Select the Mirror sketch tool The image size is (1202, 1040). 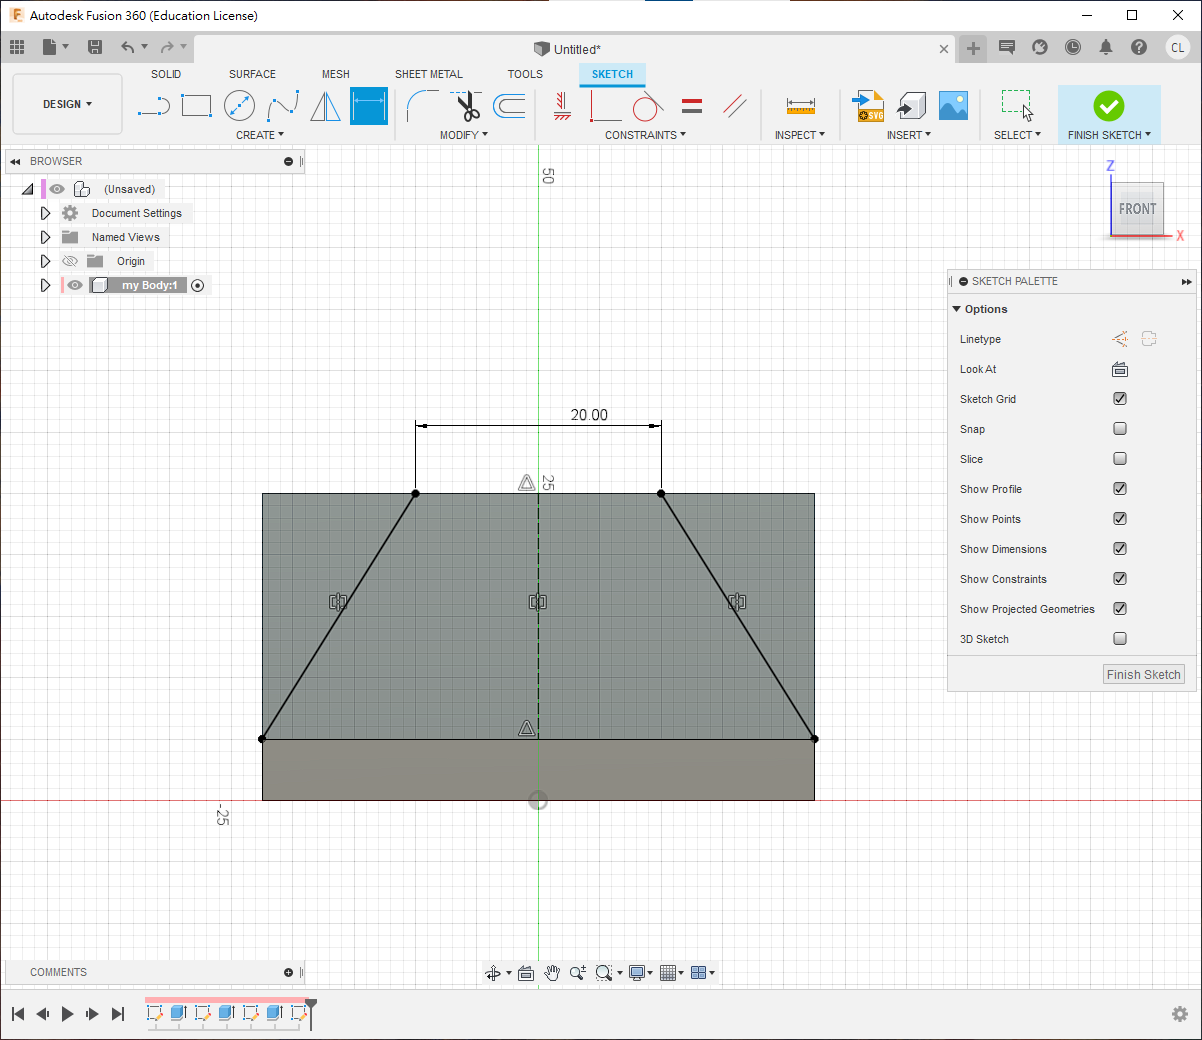tap(325, 106)
